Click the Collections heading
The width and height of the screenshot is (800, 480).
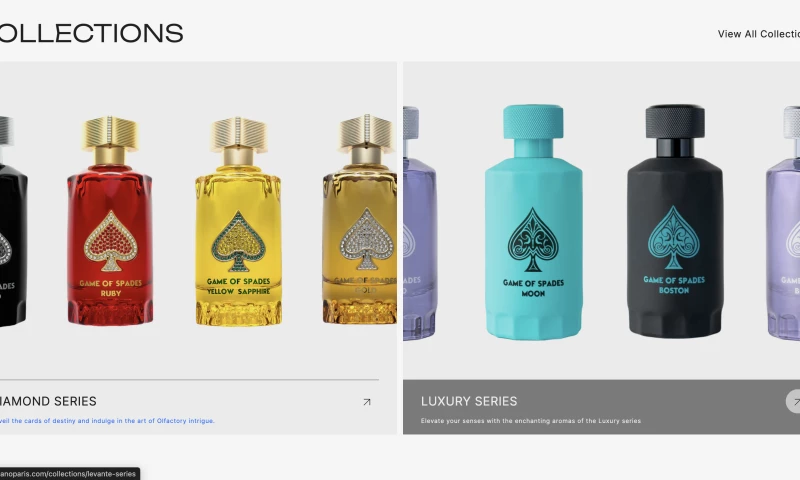point(91,33)
